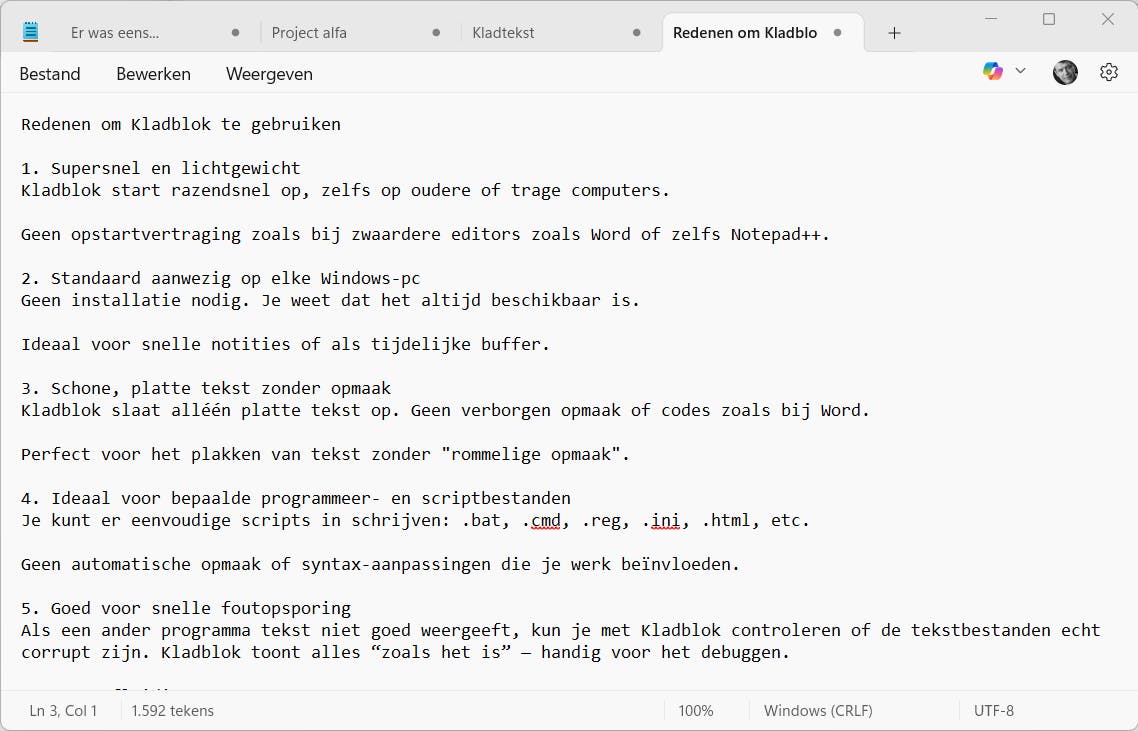Click line 'Ideaal voor snelle notities'
This screenshot has height=731, width=1138.
[285, 344]
